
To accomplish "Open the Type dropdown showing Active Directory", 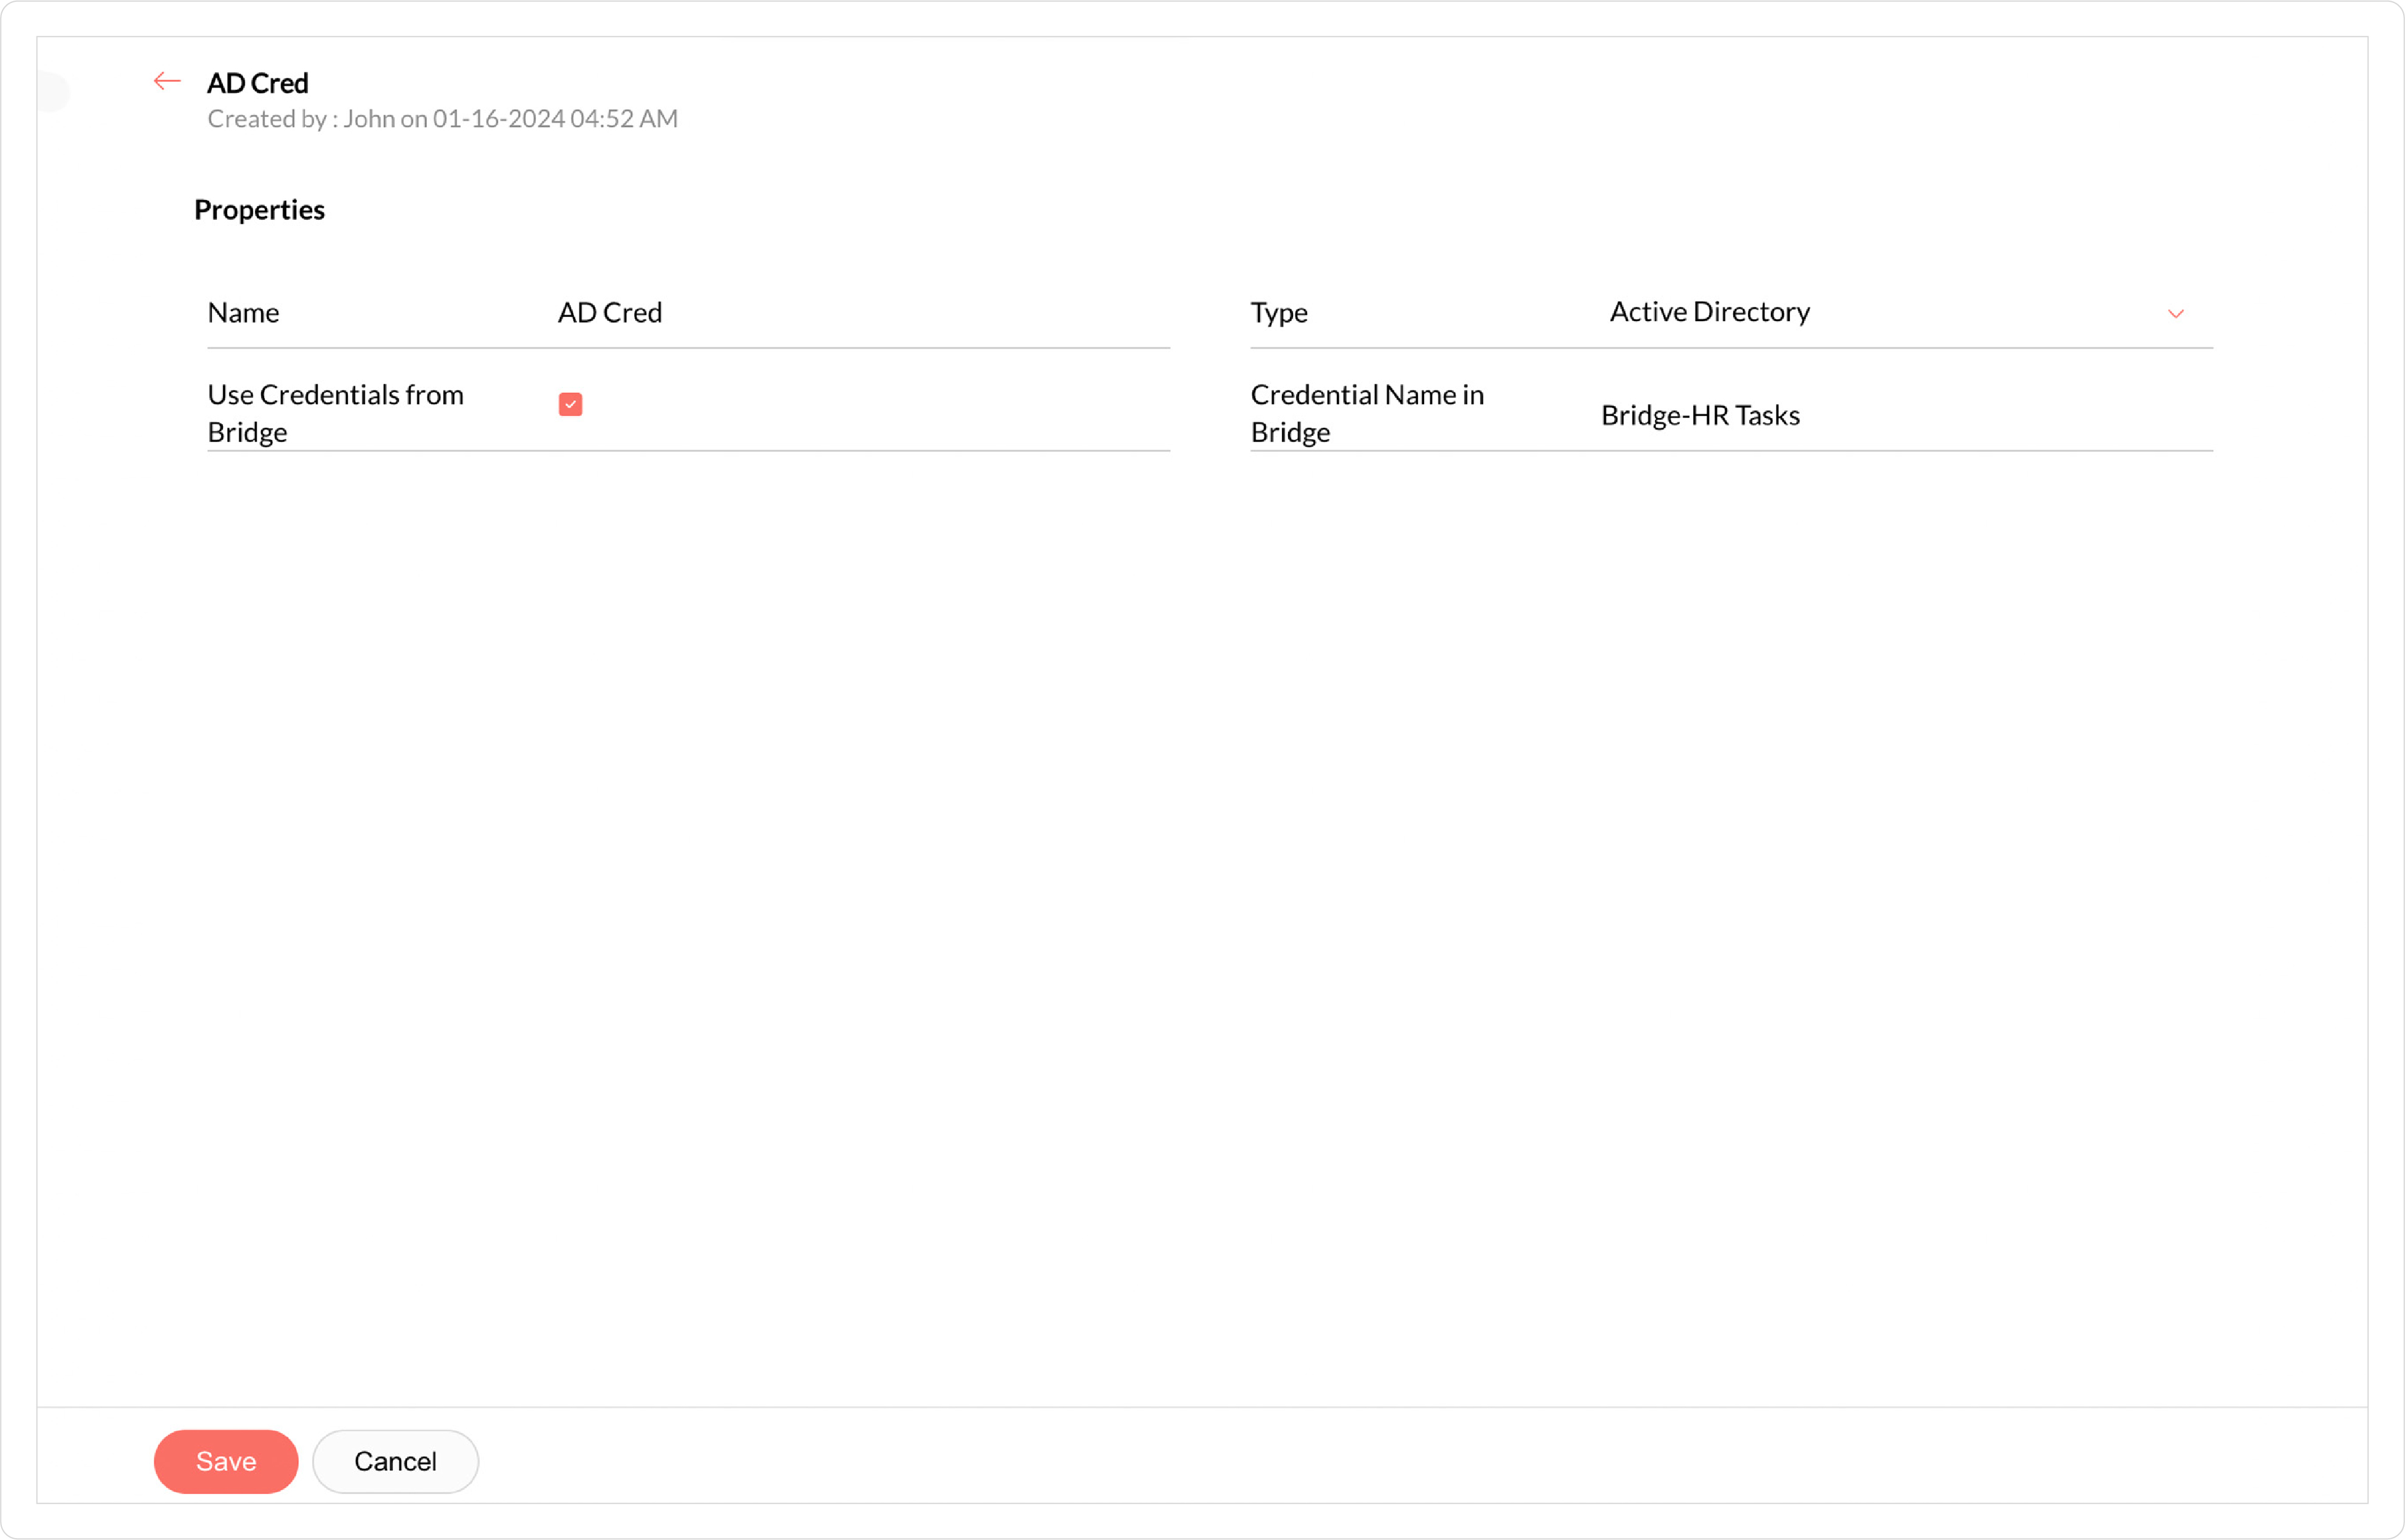I will (1897, 312).
